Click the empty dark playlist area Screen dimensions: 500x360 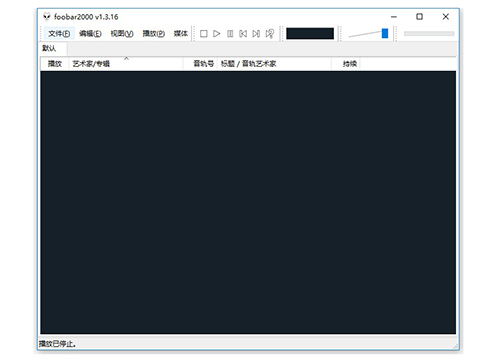click(x=248, y=202)
